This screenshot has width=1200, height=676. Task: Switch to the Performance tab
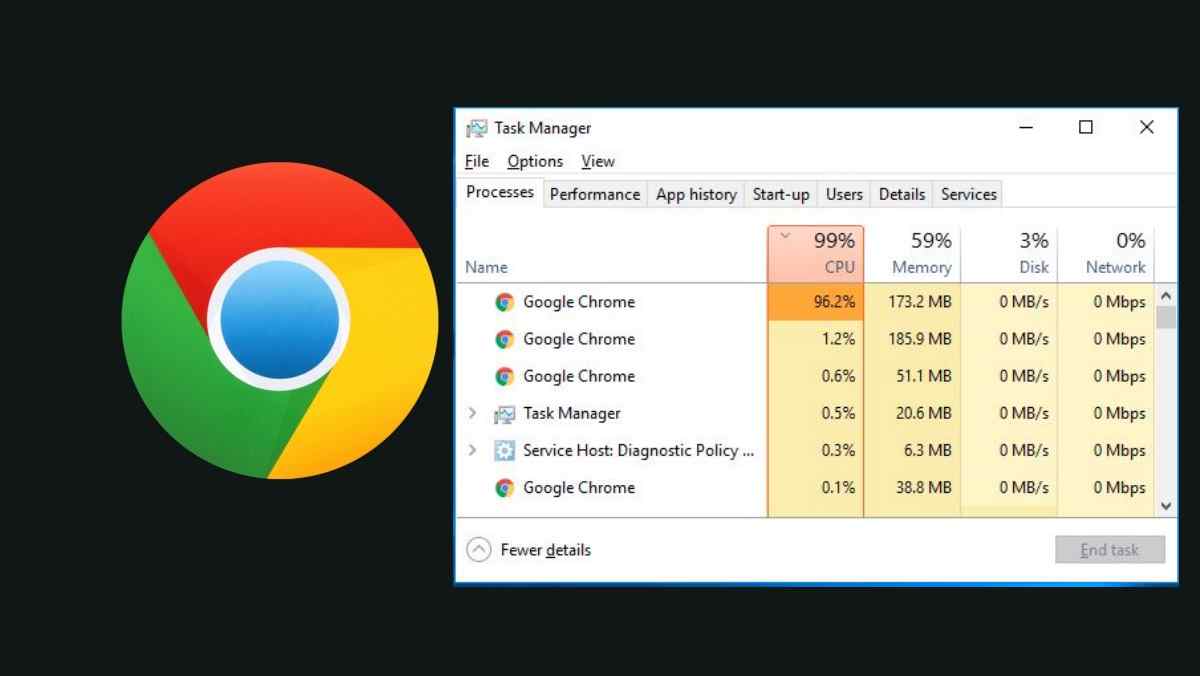tap(595, 194)
